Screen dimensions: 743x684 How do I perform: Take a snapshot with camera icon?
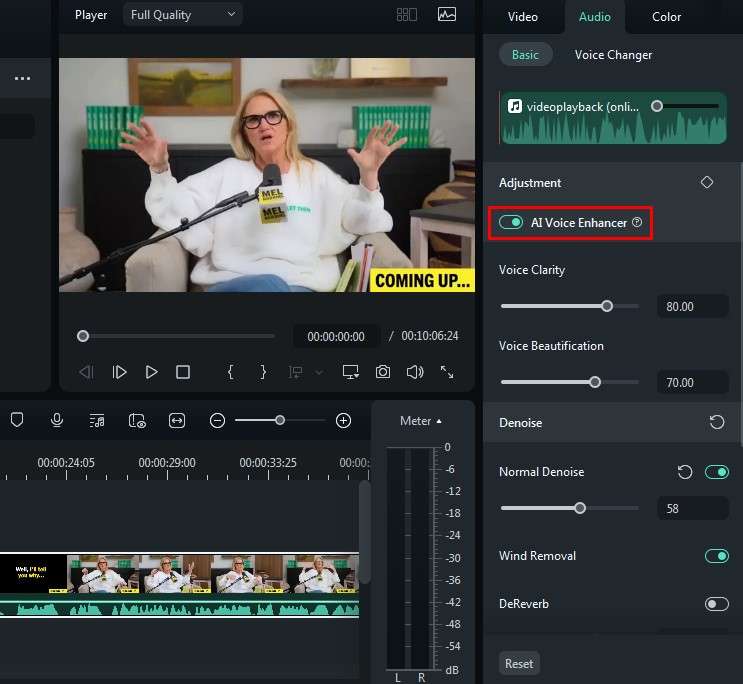click(383, 372)
